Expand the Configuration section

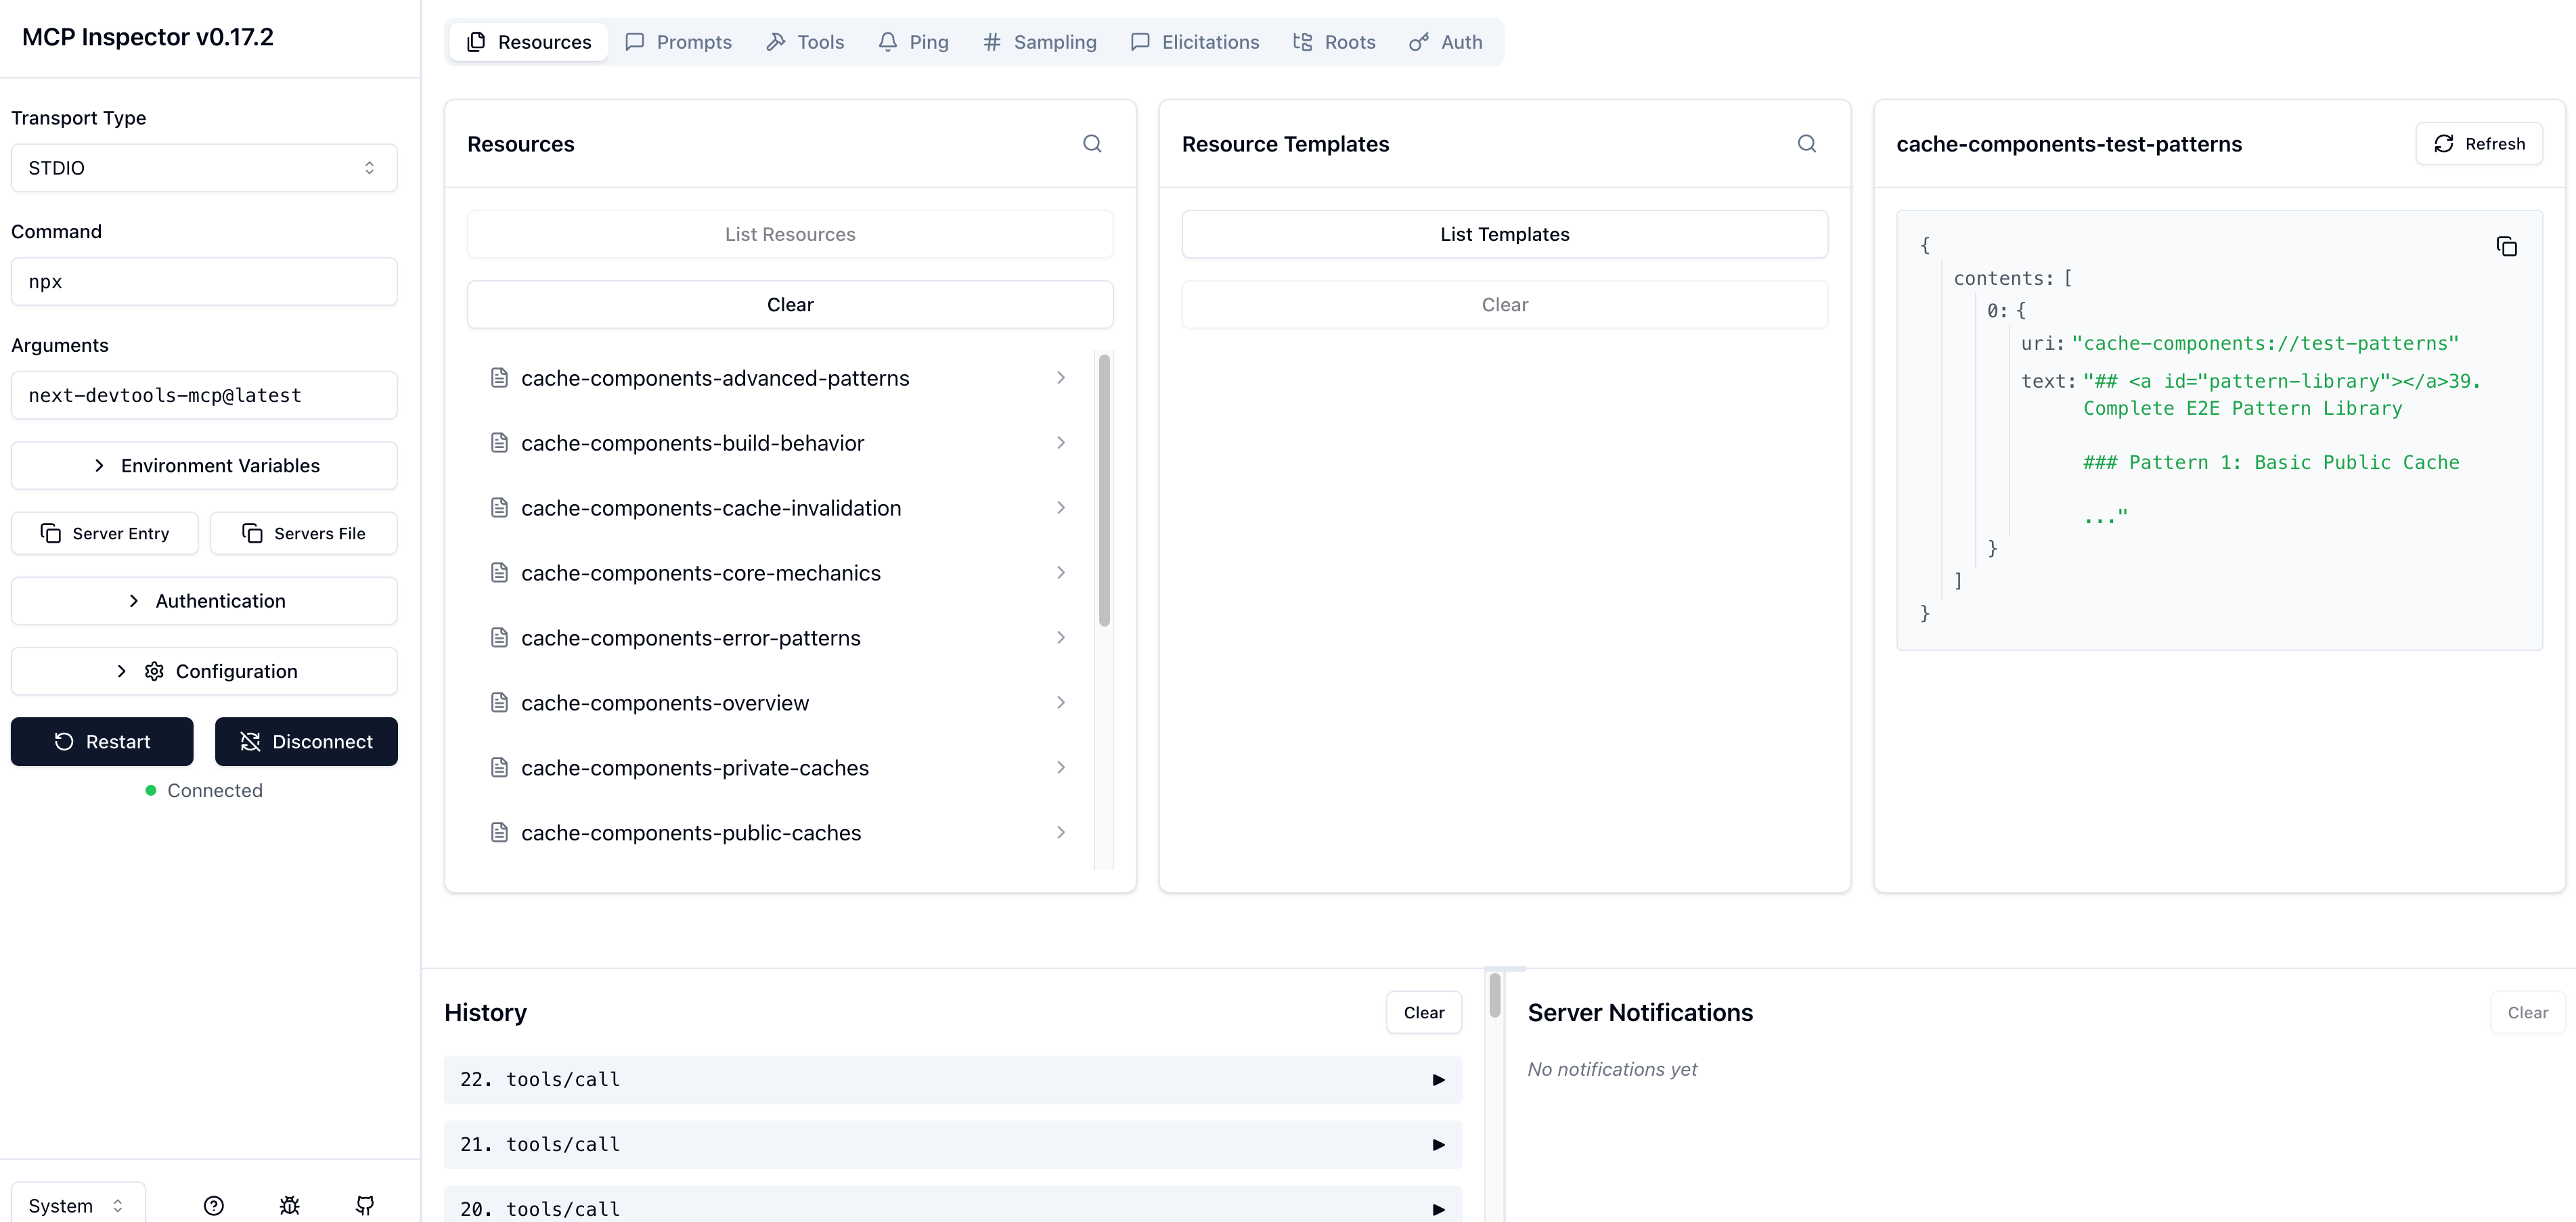click(x=204, y=671)
